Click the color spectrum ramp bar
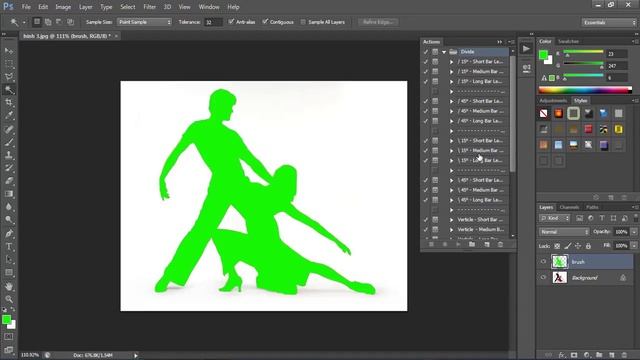 (x=585, y=90)
